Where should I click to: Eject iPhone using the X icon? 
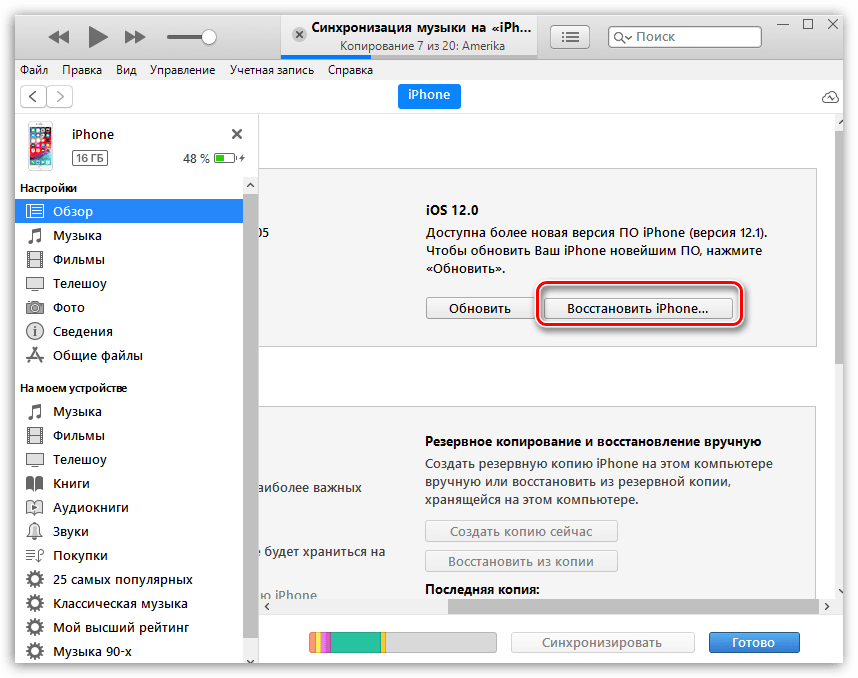pos(237,134)
